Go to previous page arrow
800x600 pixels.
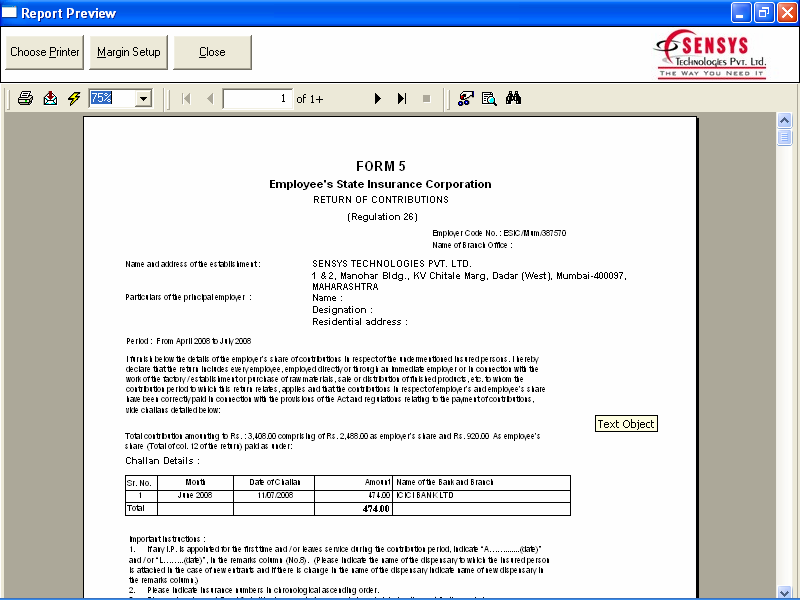tap(210, 98)
